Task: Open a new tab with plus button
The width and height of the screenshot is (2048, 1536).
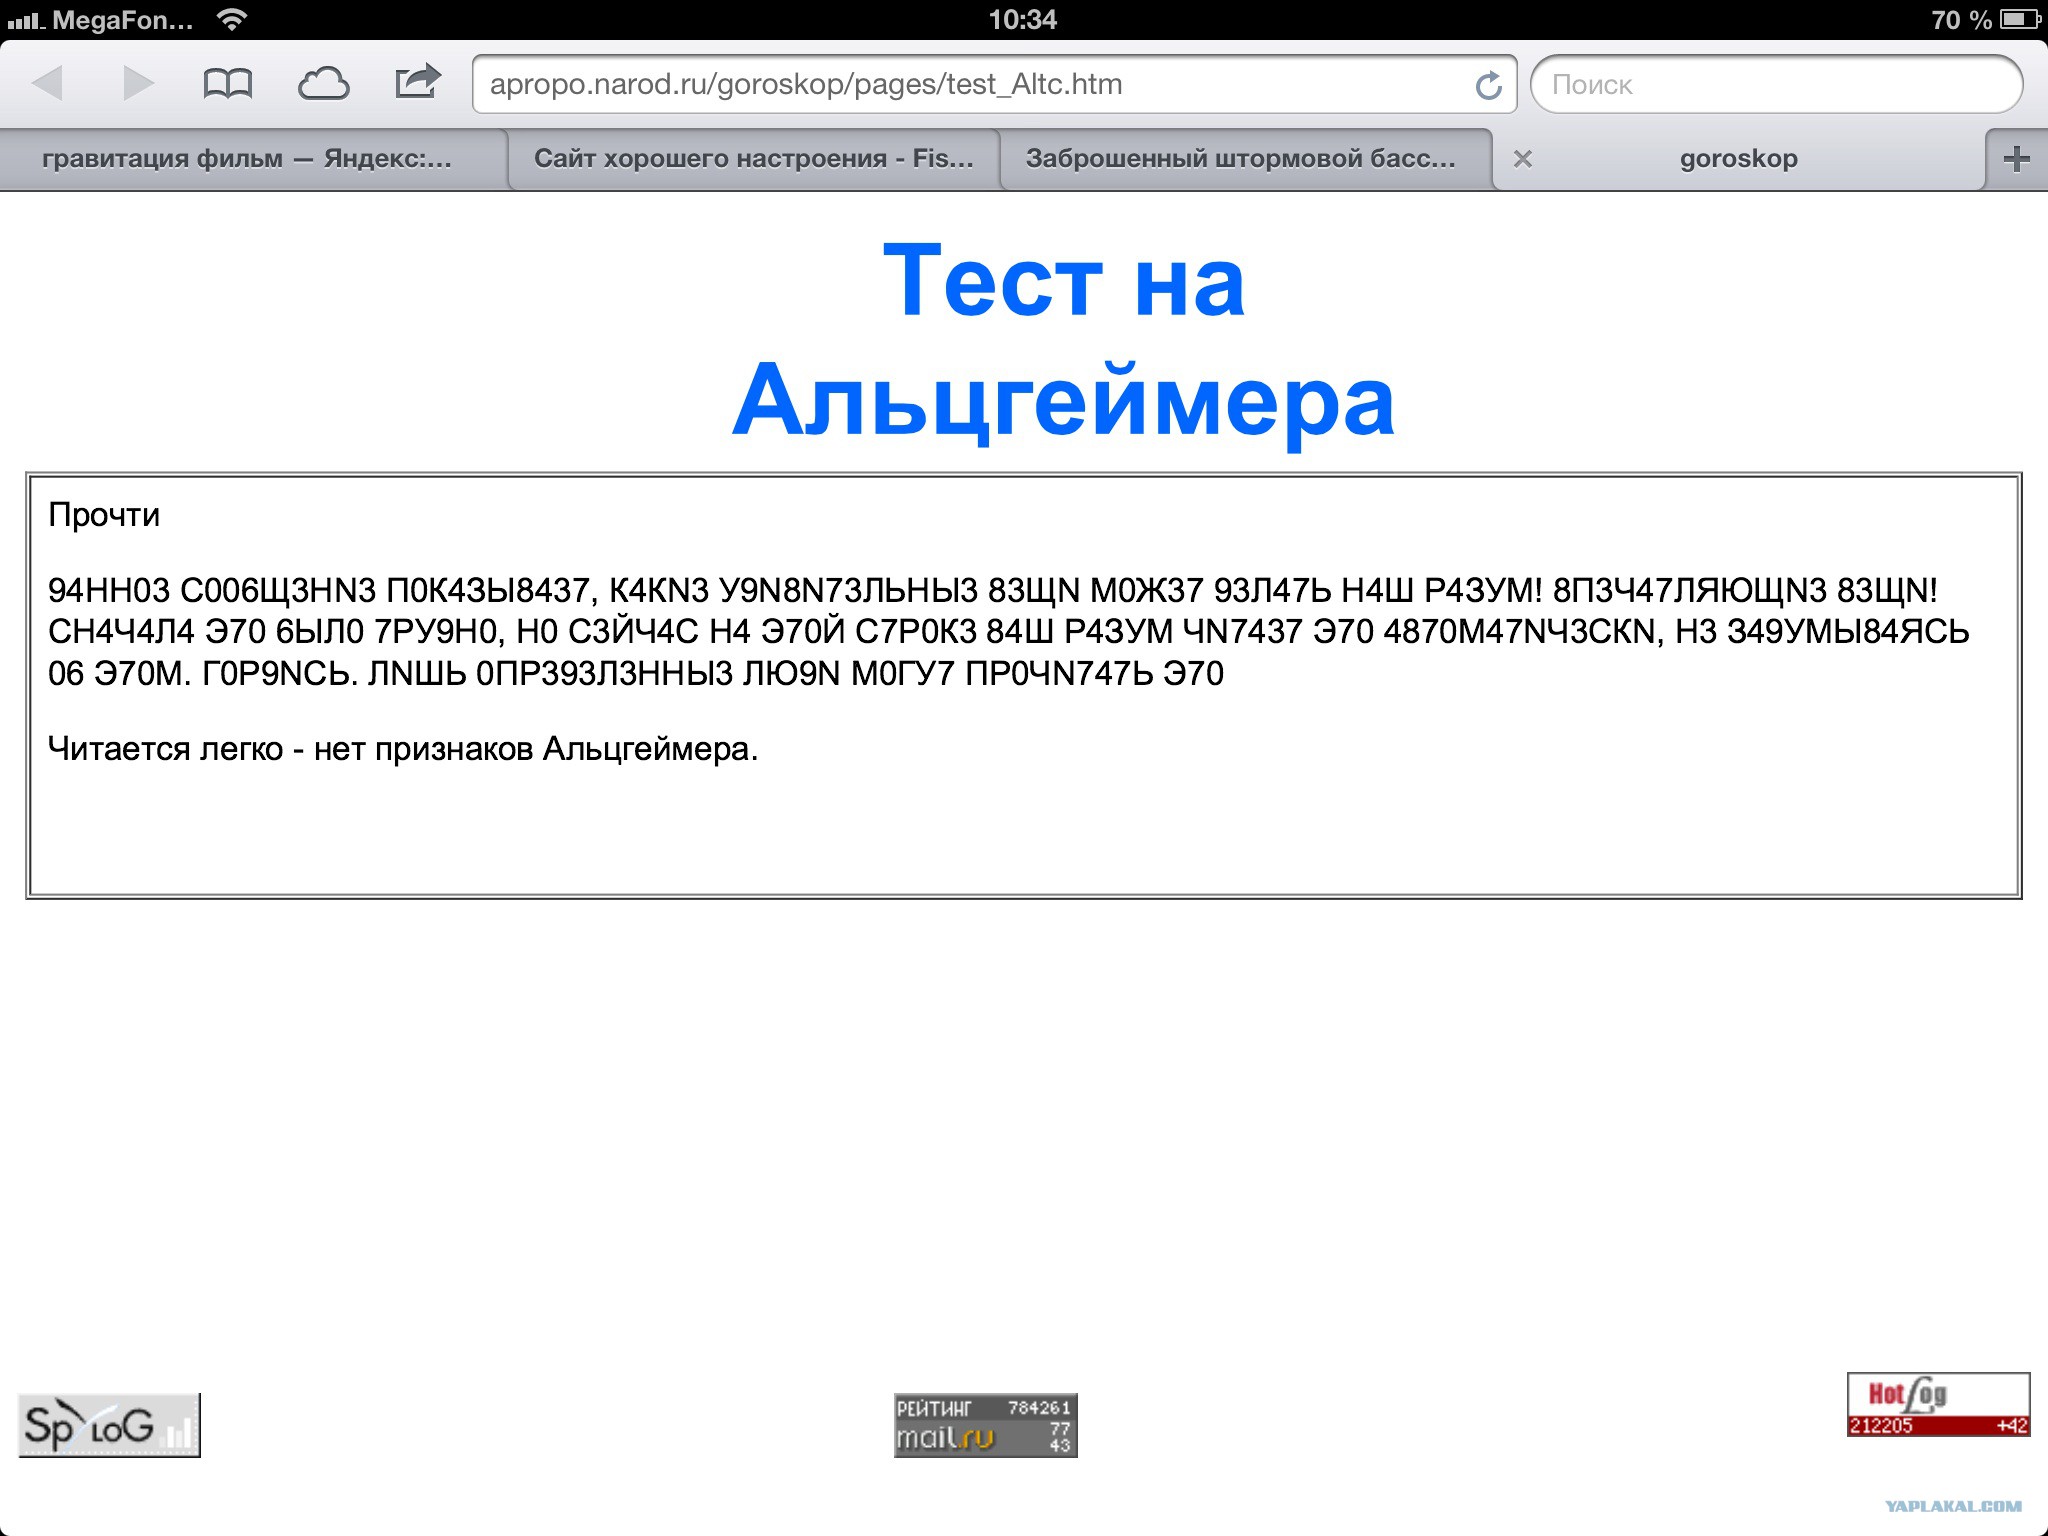Action: (x=2017, y=159)
